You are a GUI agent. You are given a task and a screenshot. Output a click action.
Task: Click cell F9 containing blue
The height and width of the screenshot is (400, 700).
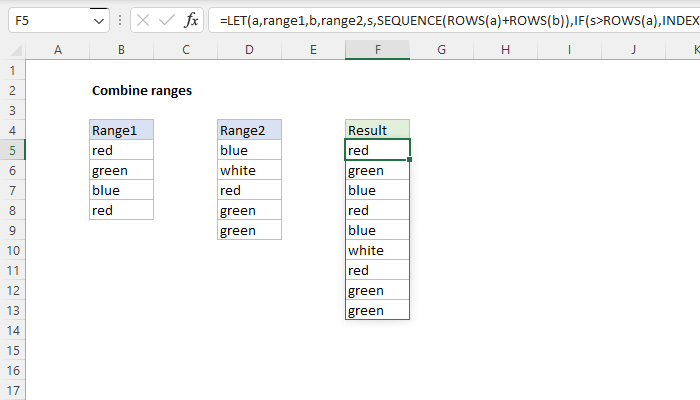378,230
